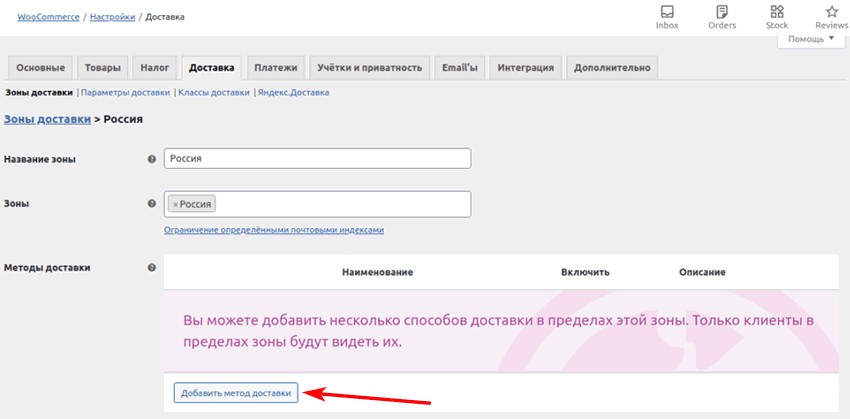Switch to the Товары tab
850x419 pixels.
pyautogui.click(x=102, y=68)
